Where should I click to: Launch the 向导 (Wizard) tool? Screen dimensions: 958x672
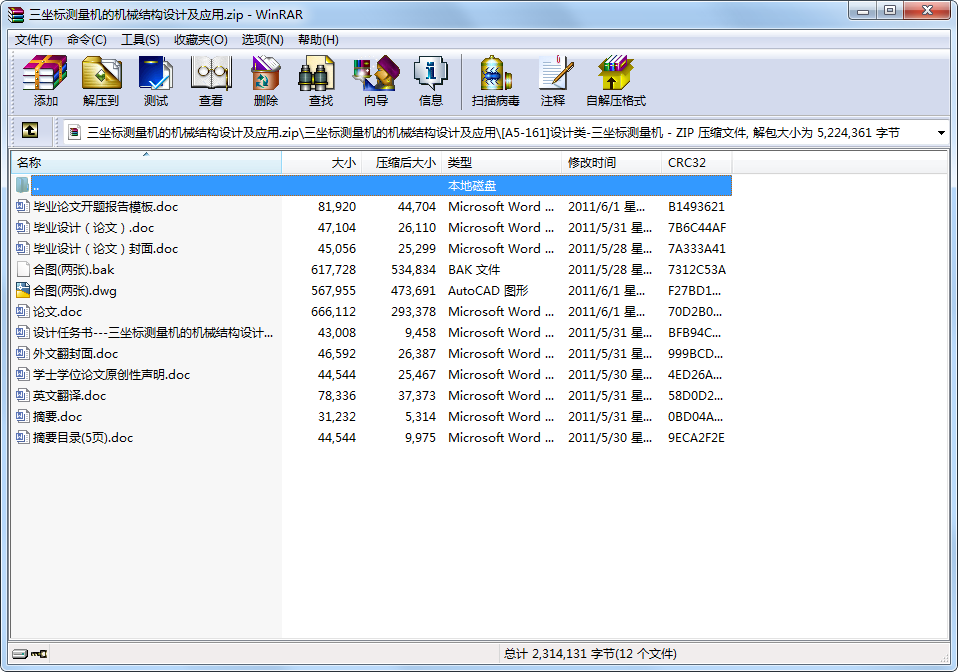click(x=375, y=81)
